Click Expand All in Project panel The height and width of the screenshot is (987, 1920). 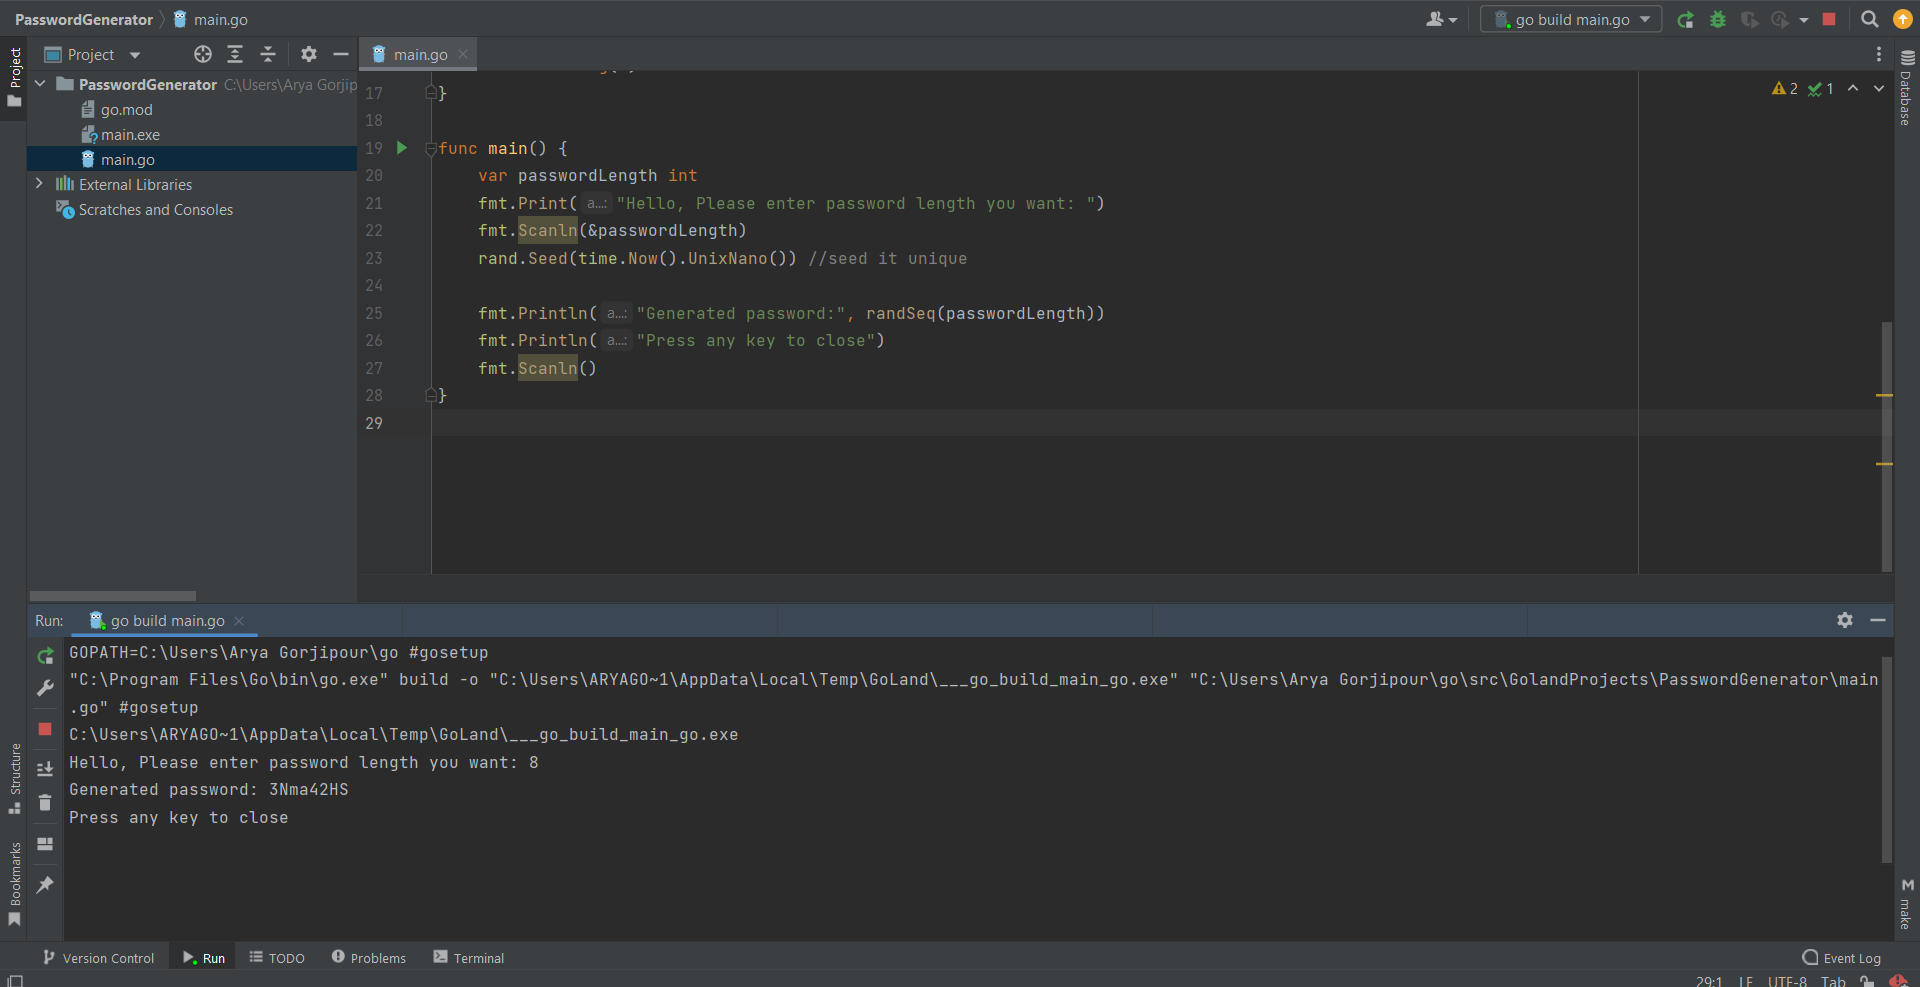pyautogui.click(x=235, y=54)
